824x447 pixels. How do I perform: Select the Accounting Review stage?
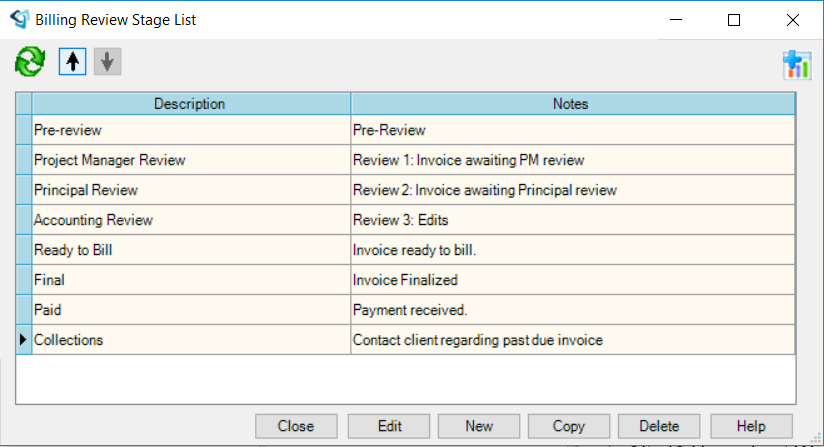tap(406, 220)
